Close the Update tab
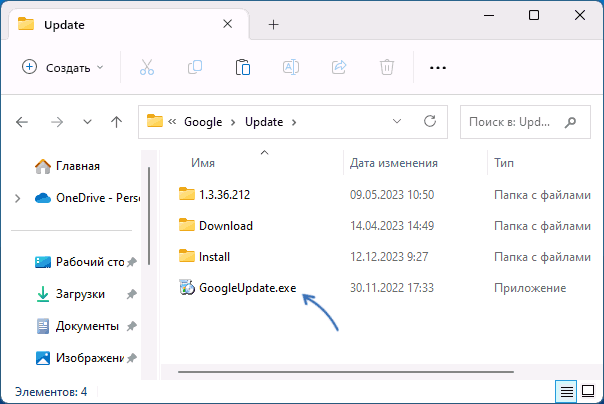604x404 pixels. [x=228, y=24]
